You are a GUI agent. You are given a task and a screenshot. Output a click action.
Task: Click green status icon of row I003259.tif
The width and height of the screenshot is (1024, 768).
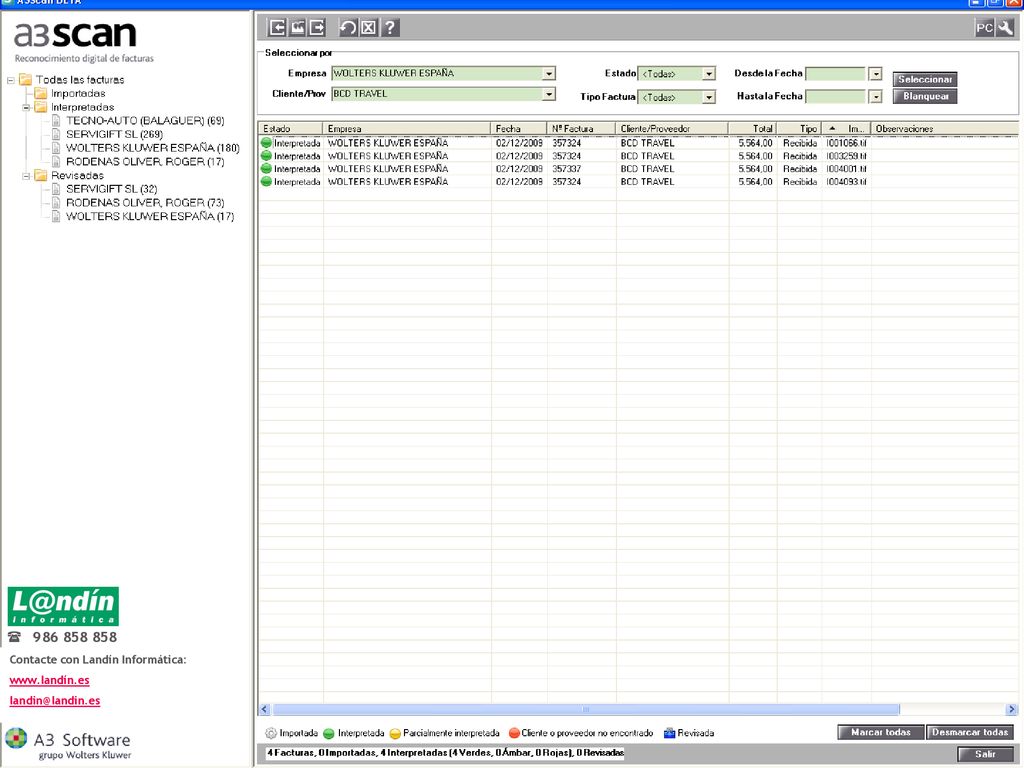pos(266,155)
